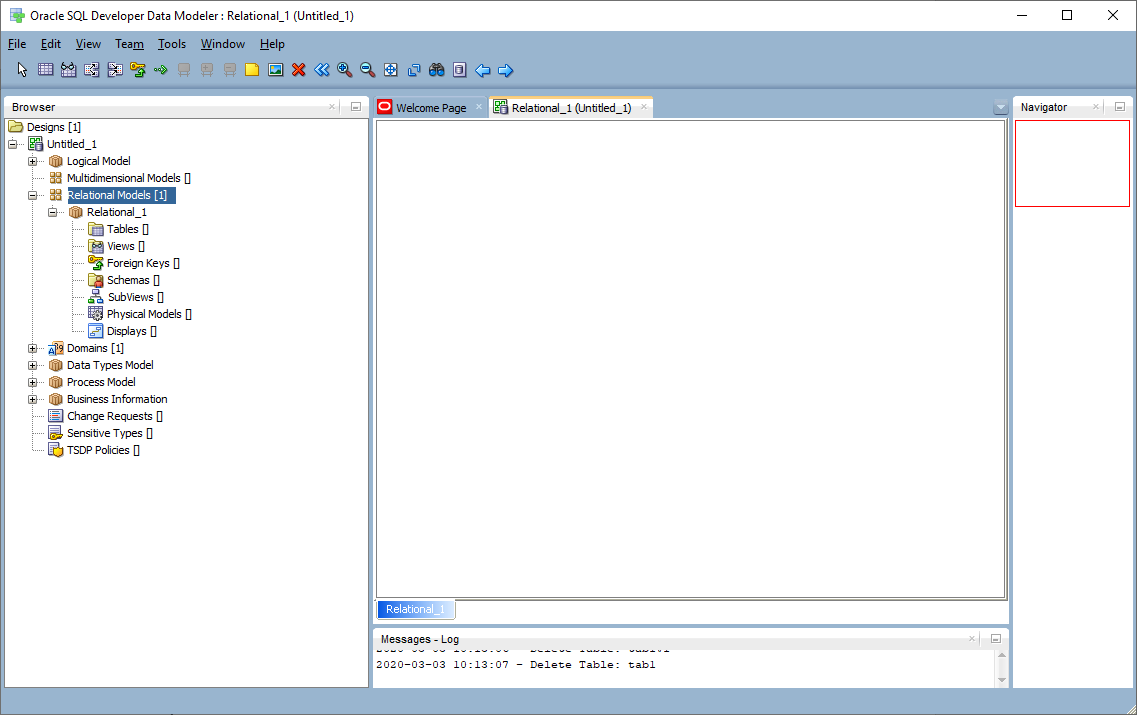
Task: Close the Navigator panel
Action: tap(1096, 107)
